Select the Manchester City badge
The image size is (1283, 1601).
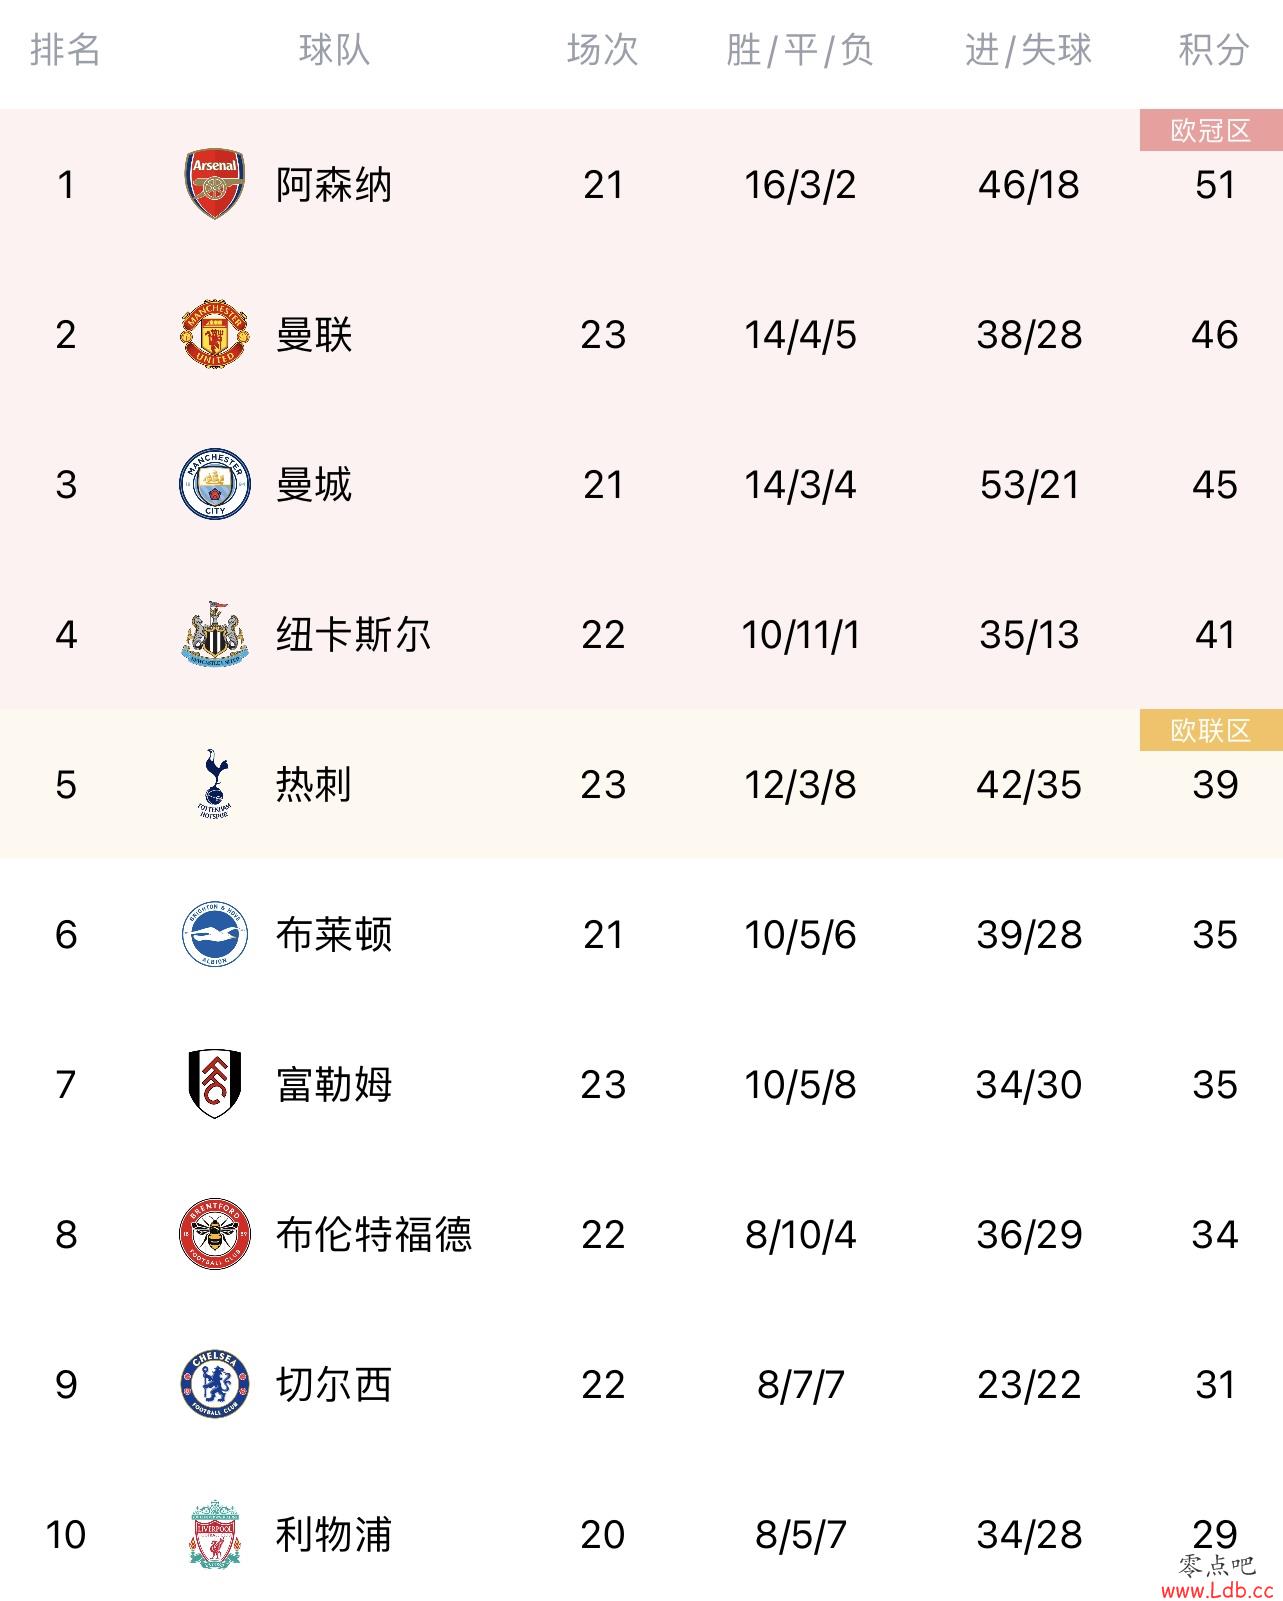tap(215, 484)
